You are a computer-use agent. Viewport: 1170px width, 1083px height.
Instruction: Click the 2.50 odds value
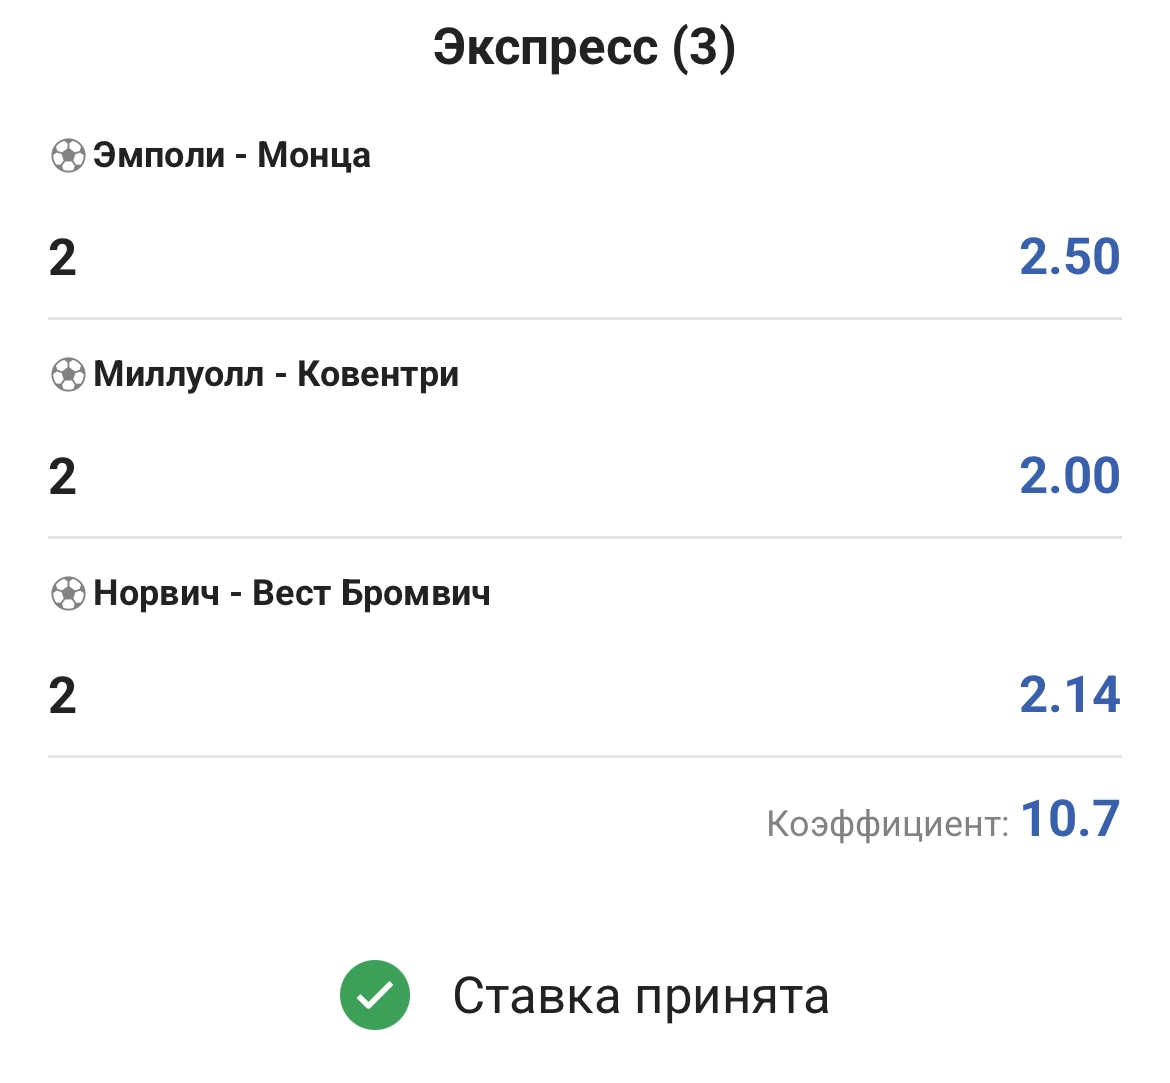(x=1069, y=257)
